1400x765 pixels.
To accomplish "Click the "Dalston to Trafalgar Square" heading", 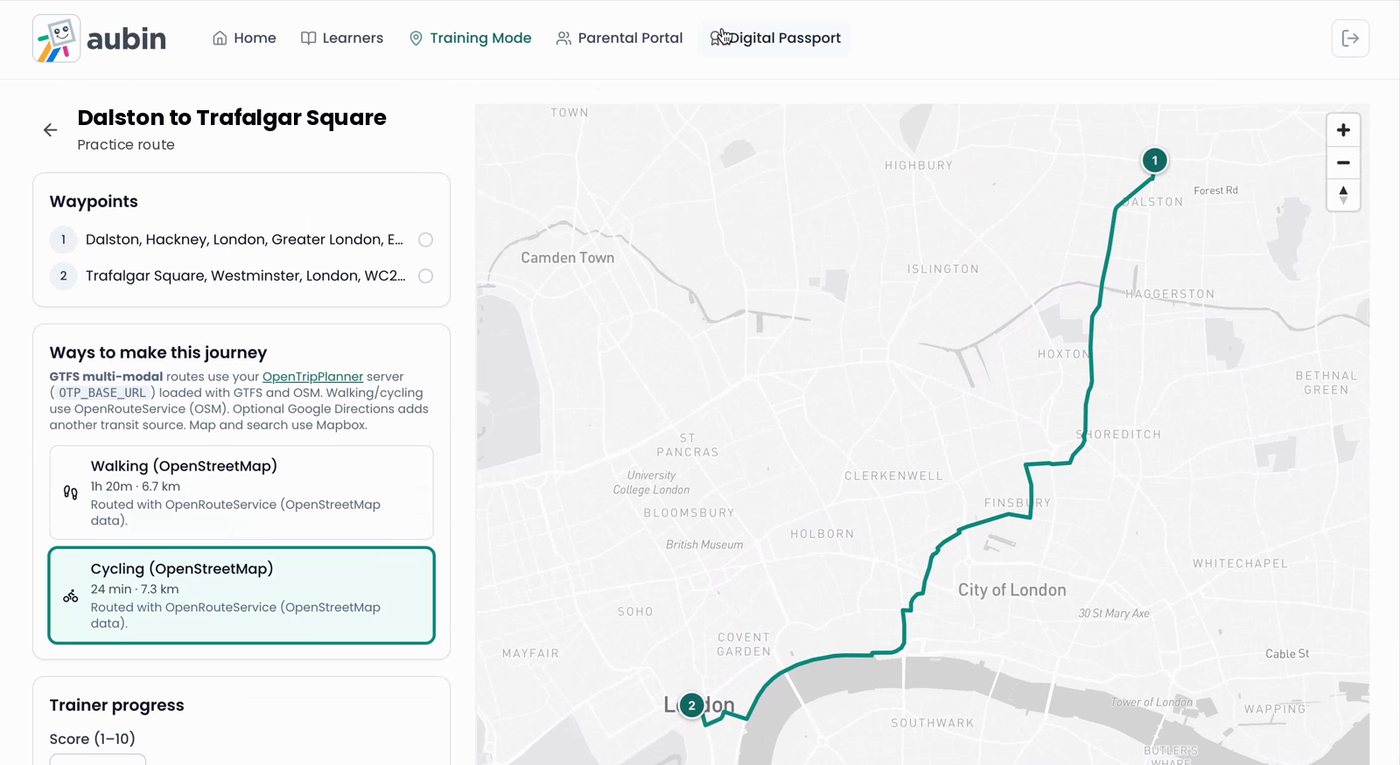I will click(x=232, y=117).
